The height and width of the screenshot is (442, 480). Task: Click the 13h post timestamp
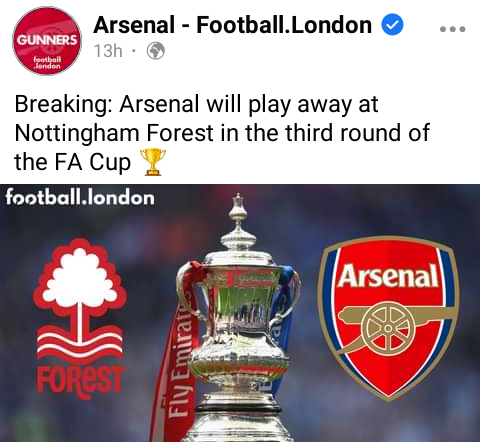pos(108,51)
